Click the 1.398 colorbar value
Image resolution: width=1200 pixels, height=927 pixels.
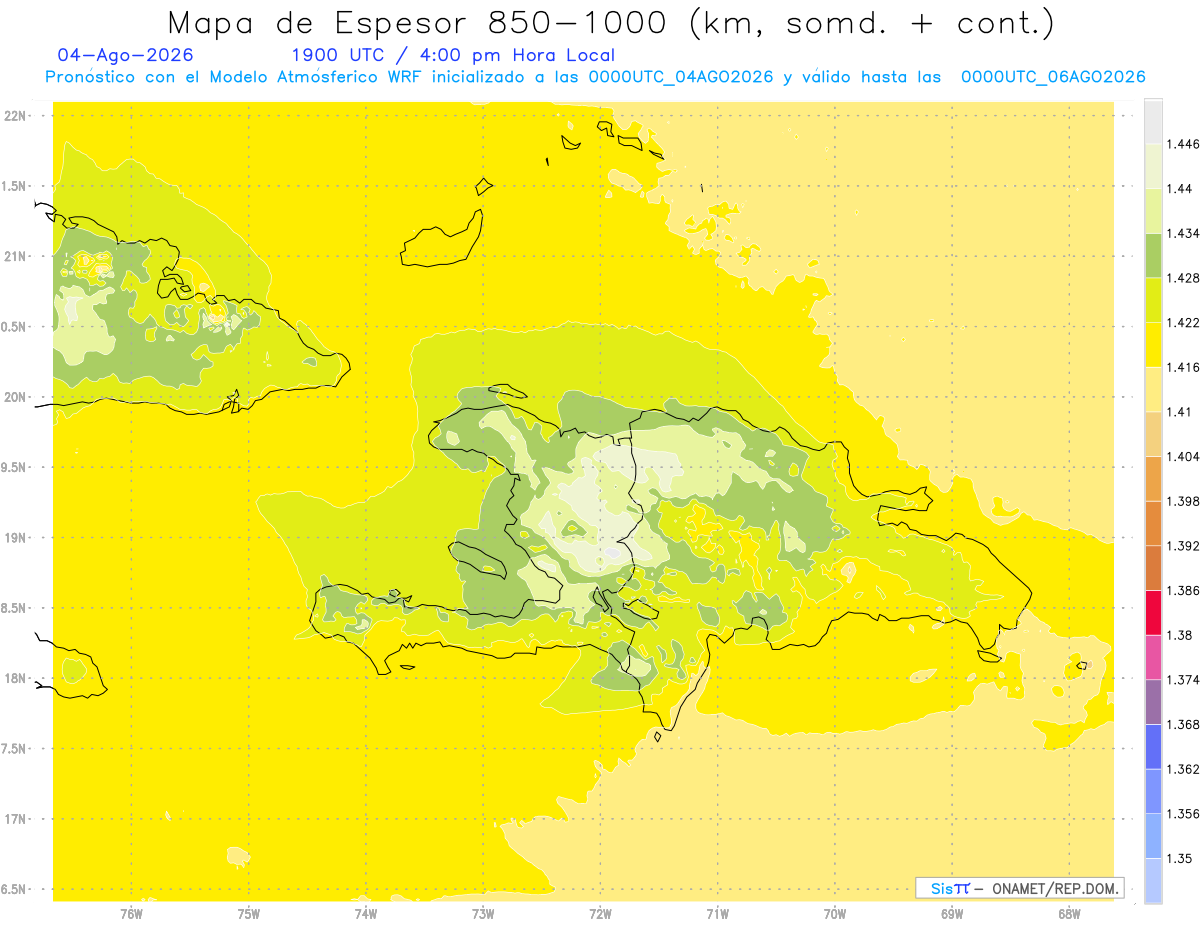point(1183,501)
